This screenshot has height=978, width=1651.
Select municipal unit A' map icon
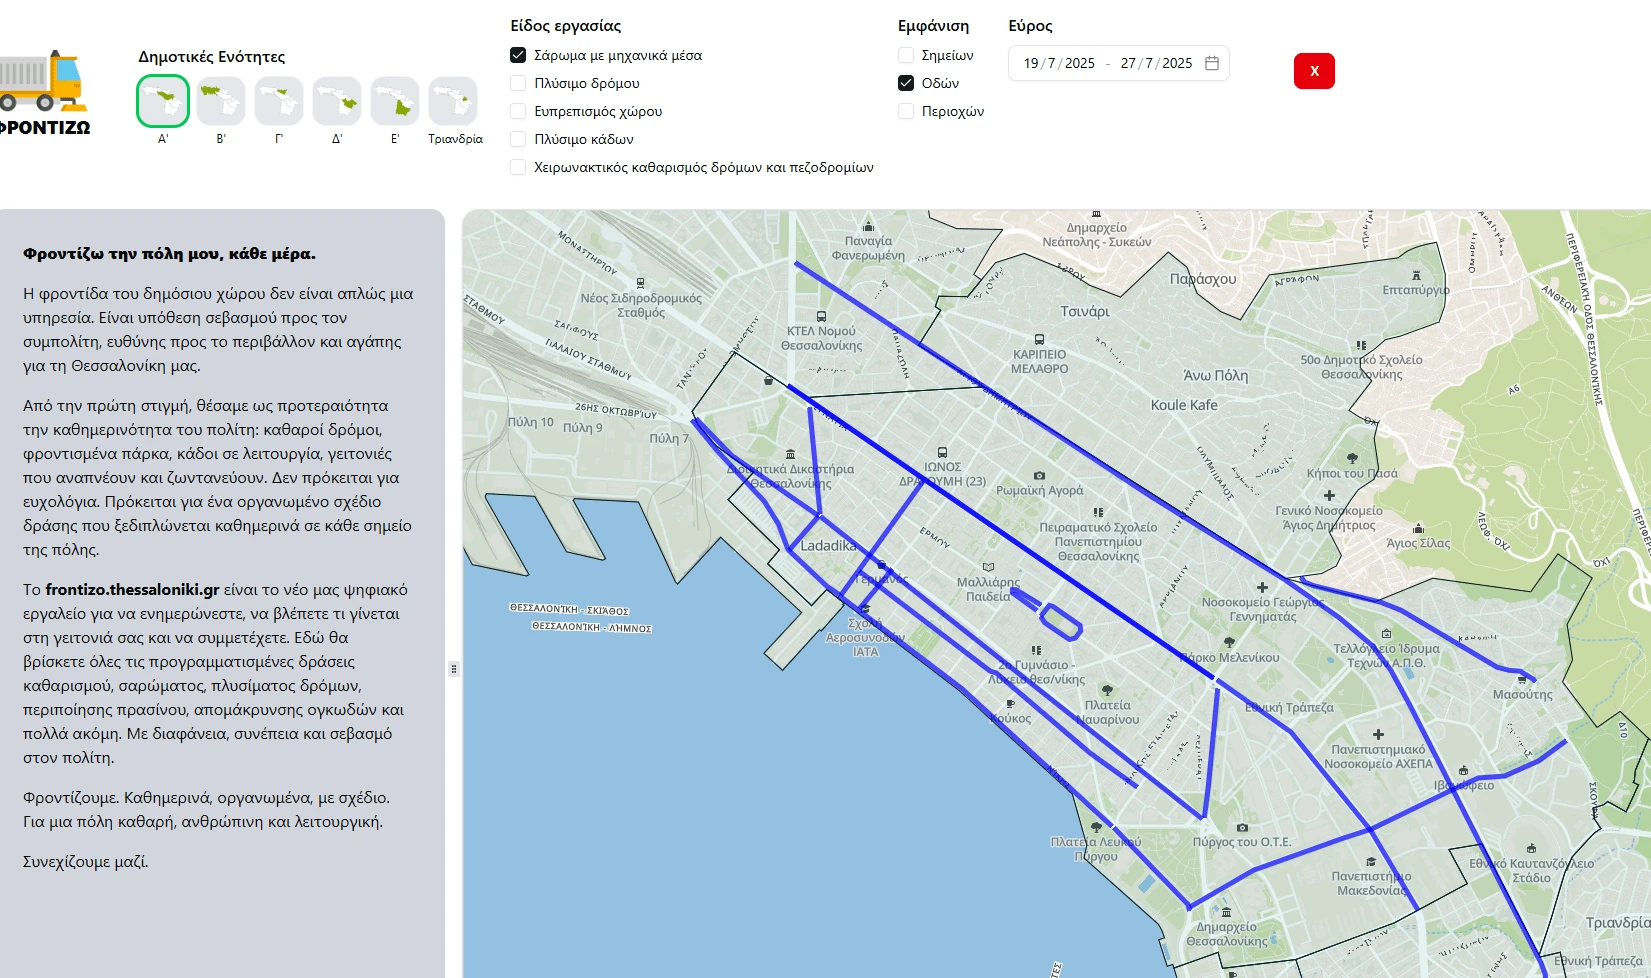[x=163, y=101]
